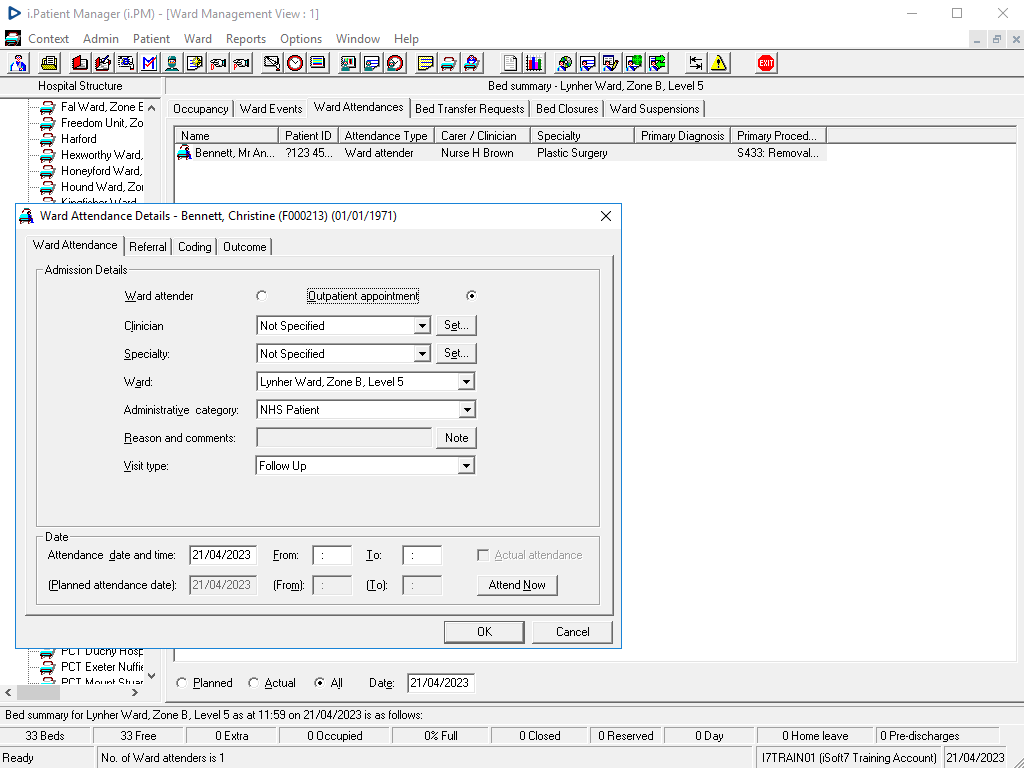1024x768 pixels.
Task: Click the bar chart toolbar icon
Action: click(534, 63)
